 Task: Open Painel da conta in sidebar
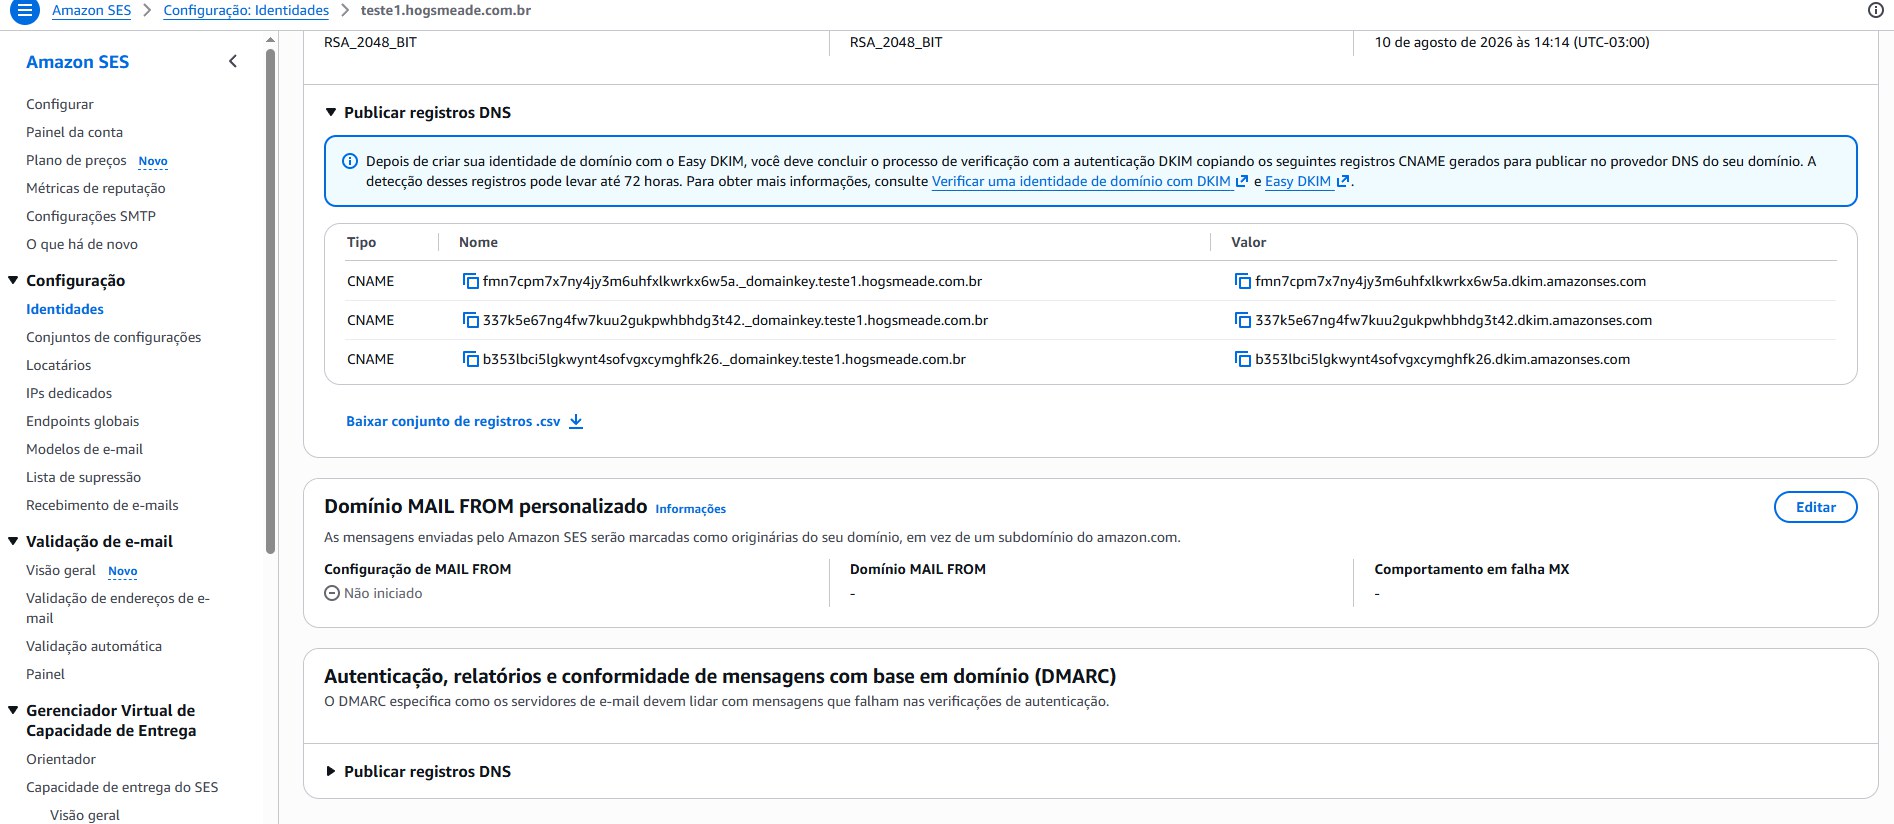[x=74, y=132]
